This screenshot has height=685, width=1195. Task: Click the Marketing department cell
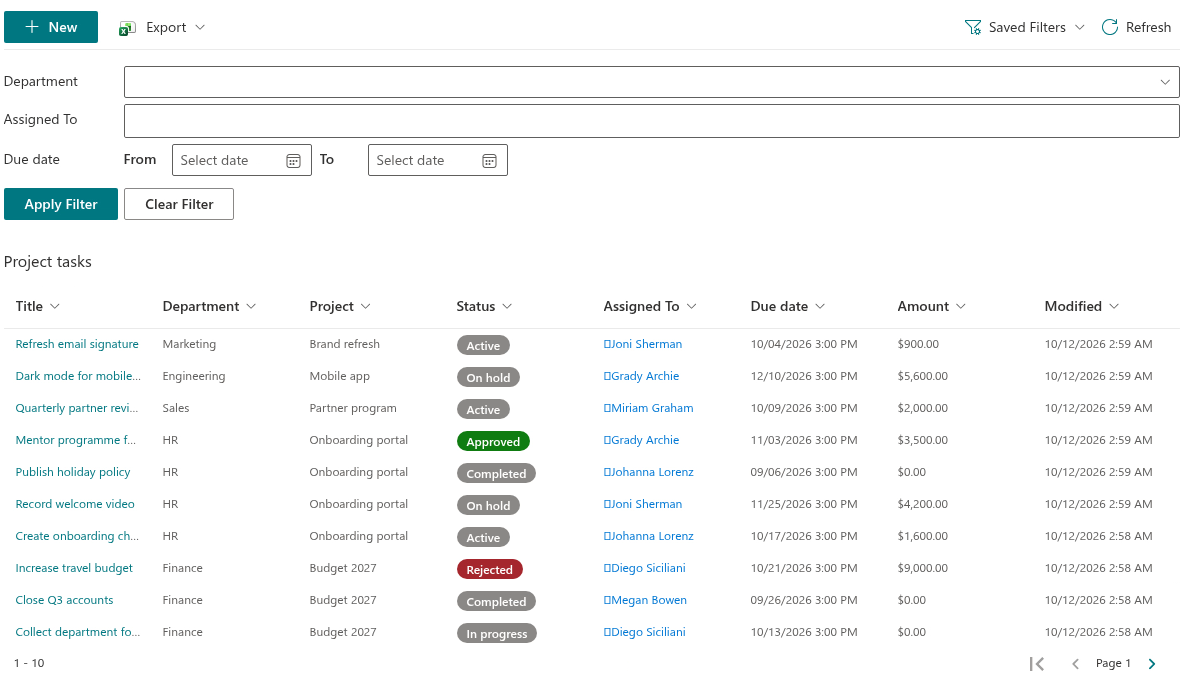click(189, 344)
